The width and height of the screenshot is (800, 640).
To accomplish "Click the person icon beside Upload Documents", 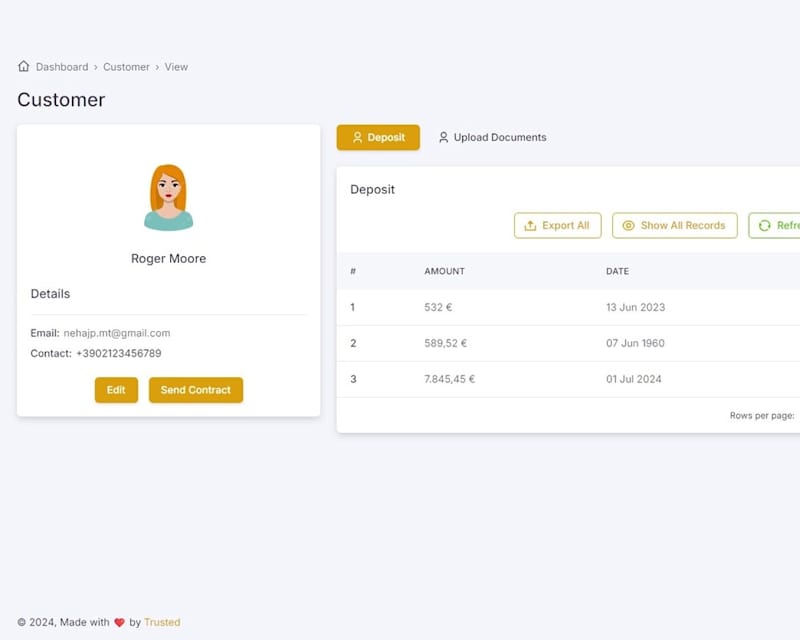I will [443, 137].
